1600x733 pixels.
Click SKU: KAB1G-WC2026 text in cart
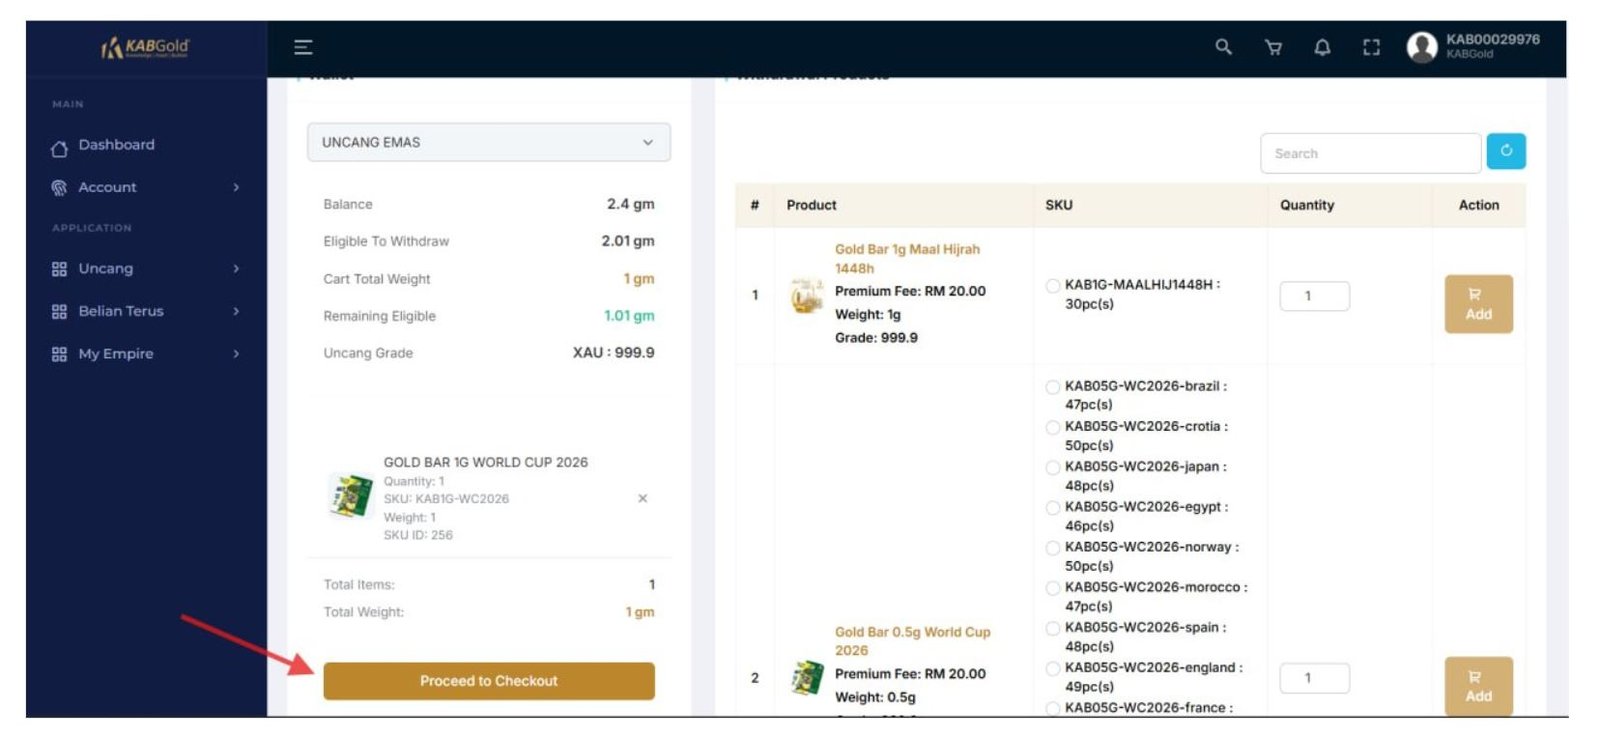click(x=446, y=499)
